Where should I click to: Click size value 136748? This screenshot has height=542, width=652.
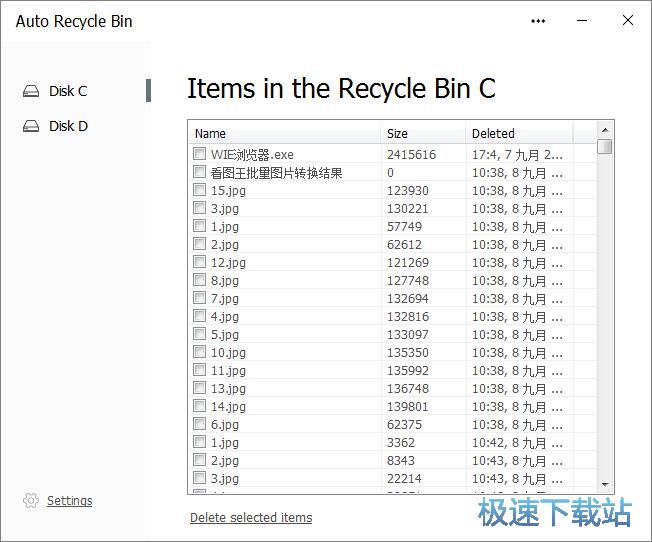(408, 389)
